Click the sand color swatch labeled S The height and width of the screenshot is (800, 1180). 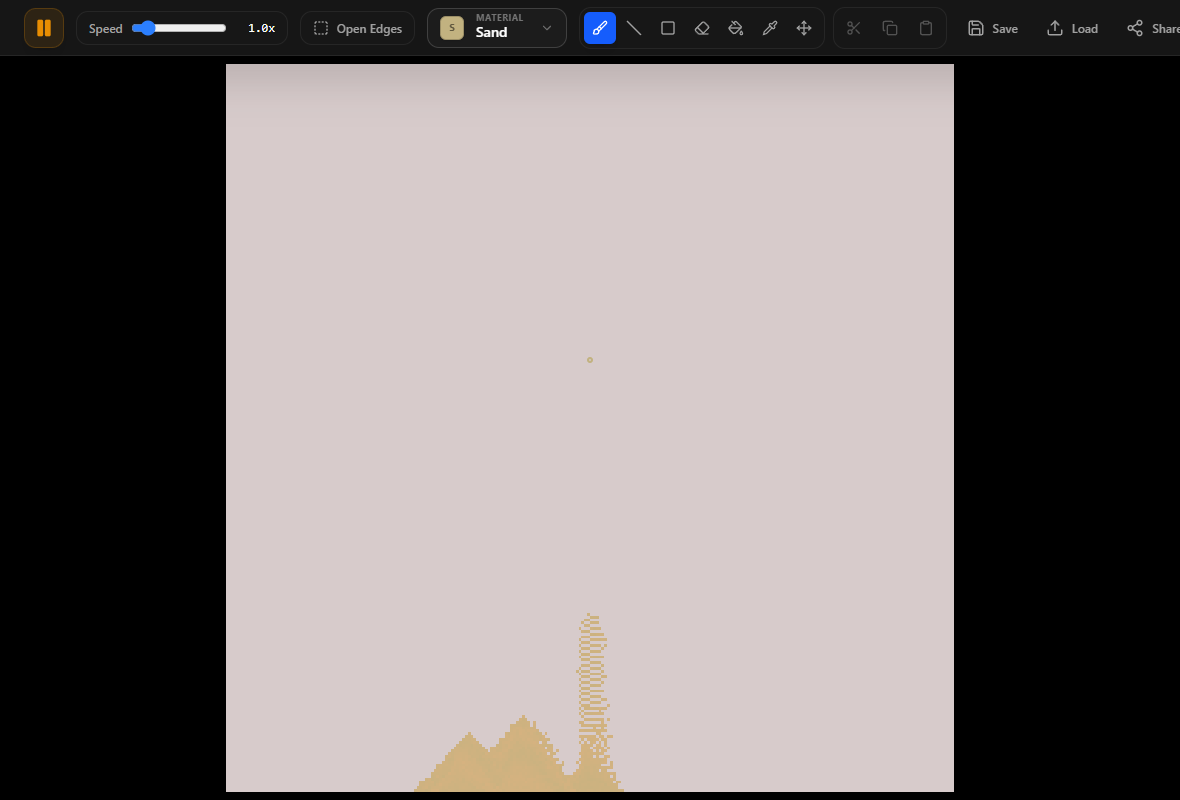[x=452, y=28]
